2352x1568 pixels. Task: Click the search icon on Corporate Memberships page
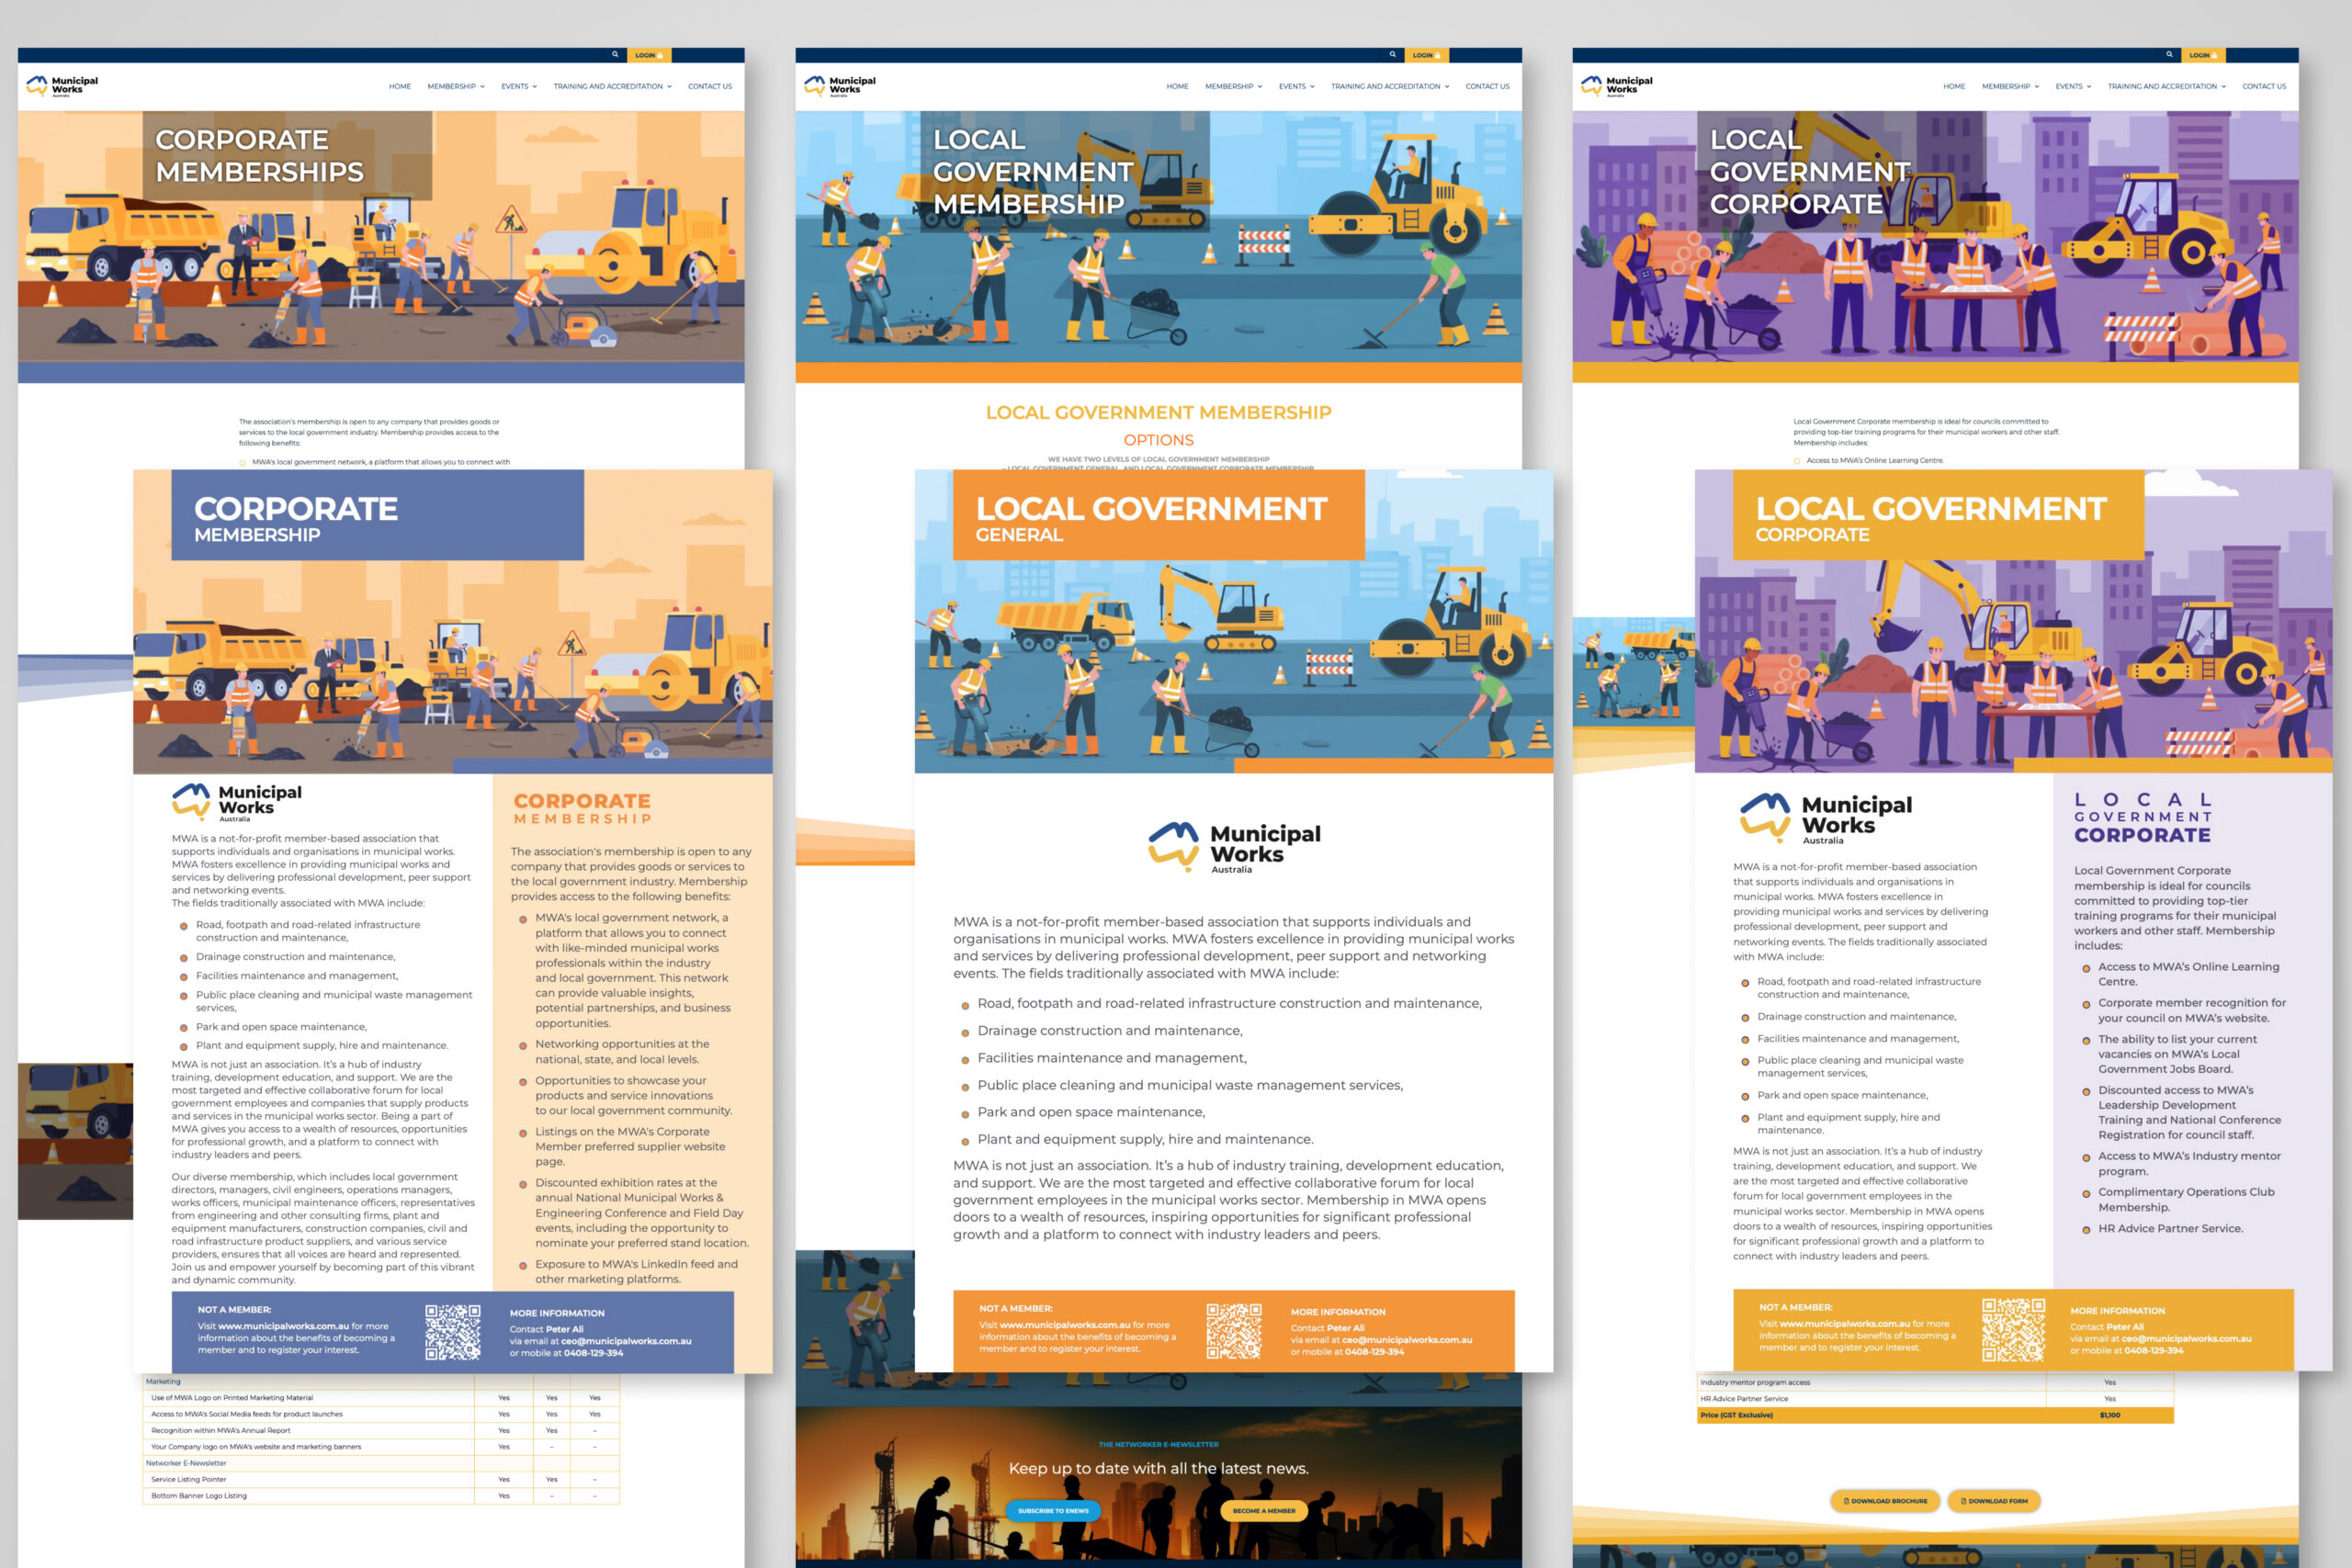click(615, 55)
